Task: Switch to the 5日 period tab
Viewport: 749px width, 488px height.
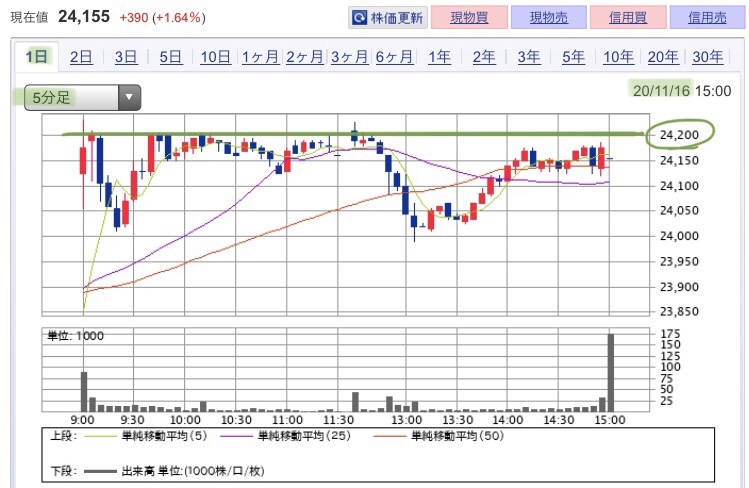Action: point(171,57)
